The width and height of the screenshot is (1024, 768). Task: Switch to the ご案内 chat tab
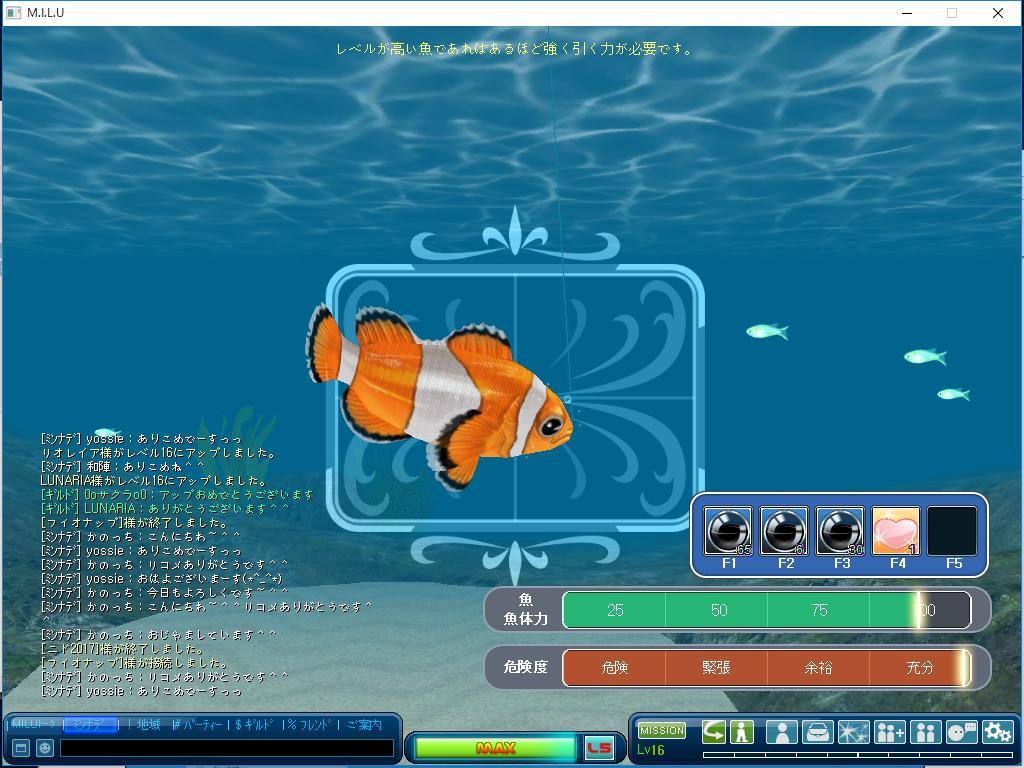coord(364,724)
